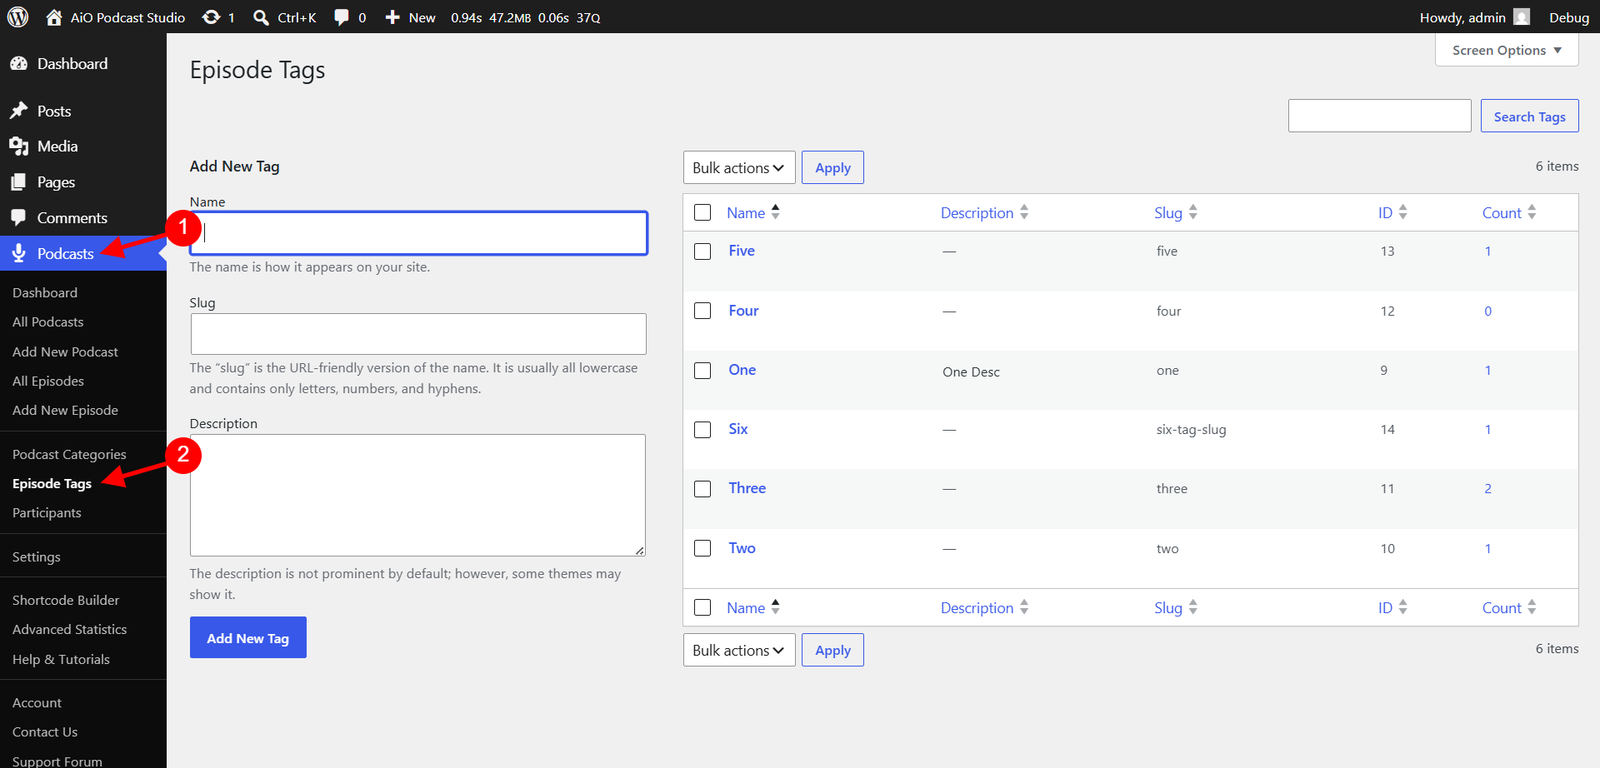Click in the tag Name input field
1600x768 pixels.
pos(418,233)
